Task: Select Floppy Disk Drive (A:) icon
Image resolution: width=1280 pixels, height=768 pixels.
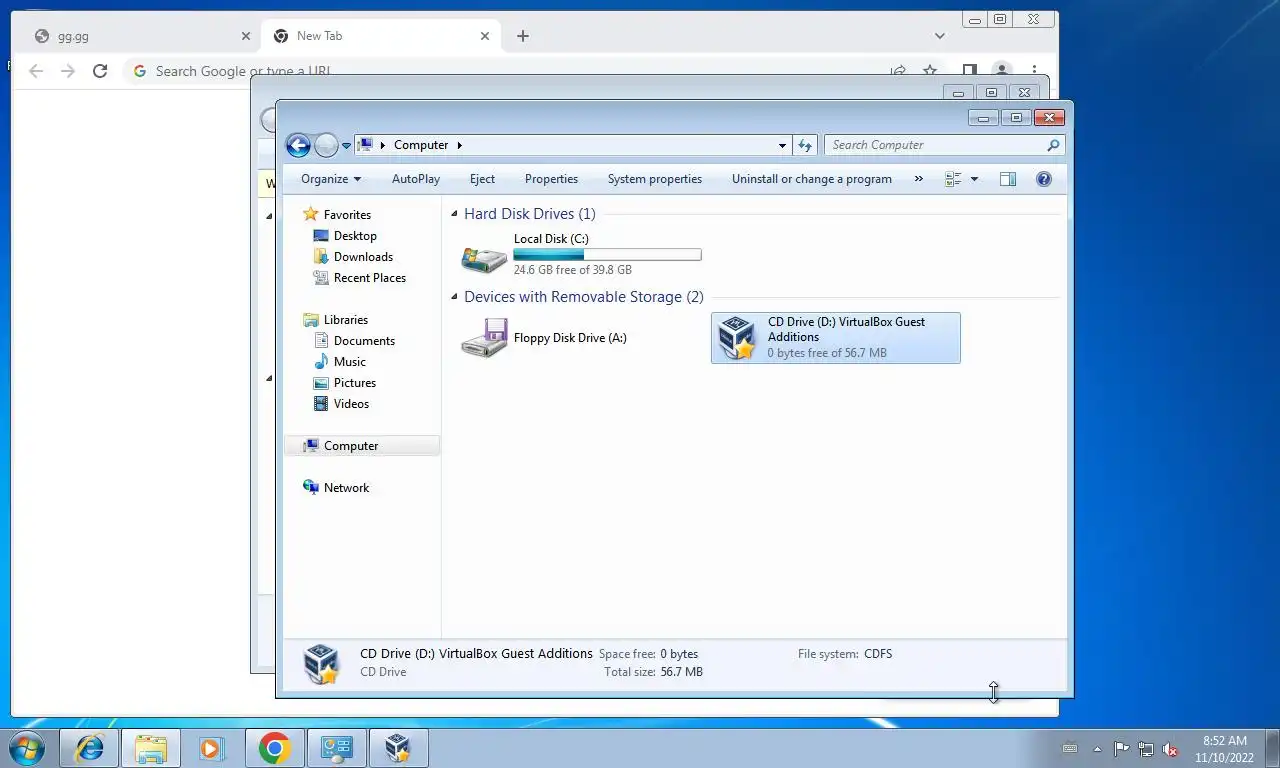Action: coord(484,338)
